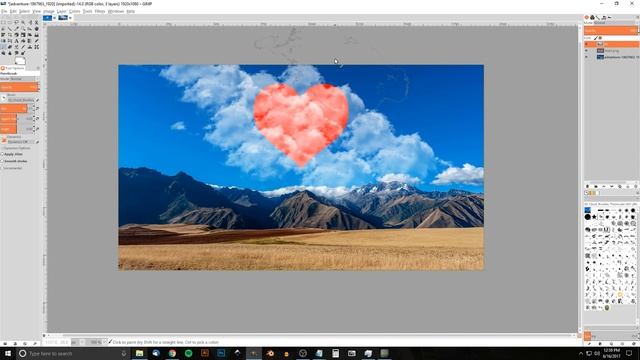The width and height of the screenshot is (640, 360).
Task: Click the Windows taskbar search box
Action: click(73, 353)
